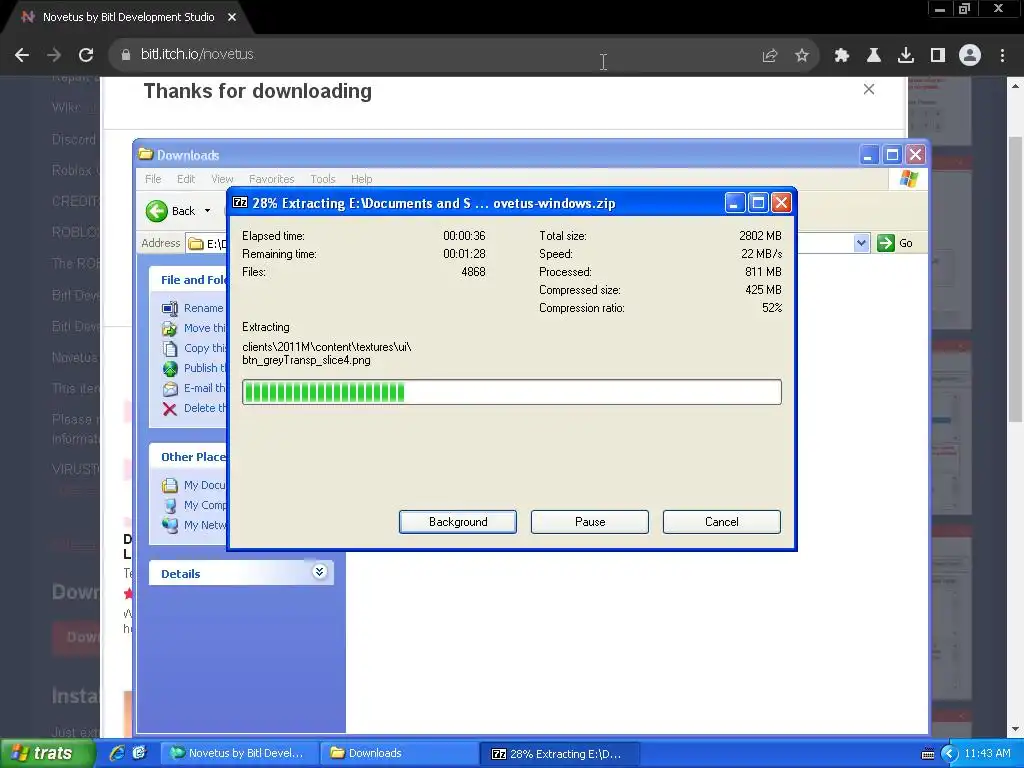1024x768 pixels.
Task: Click the Background button in 7-Zip dialog
Action: [x=458, y=522]
